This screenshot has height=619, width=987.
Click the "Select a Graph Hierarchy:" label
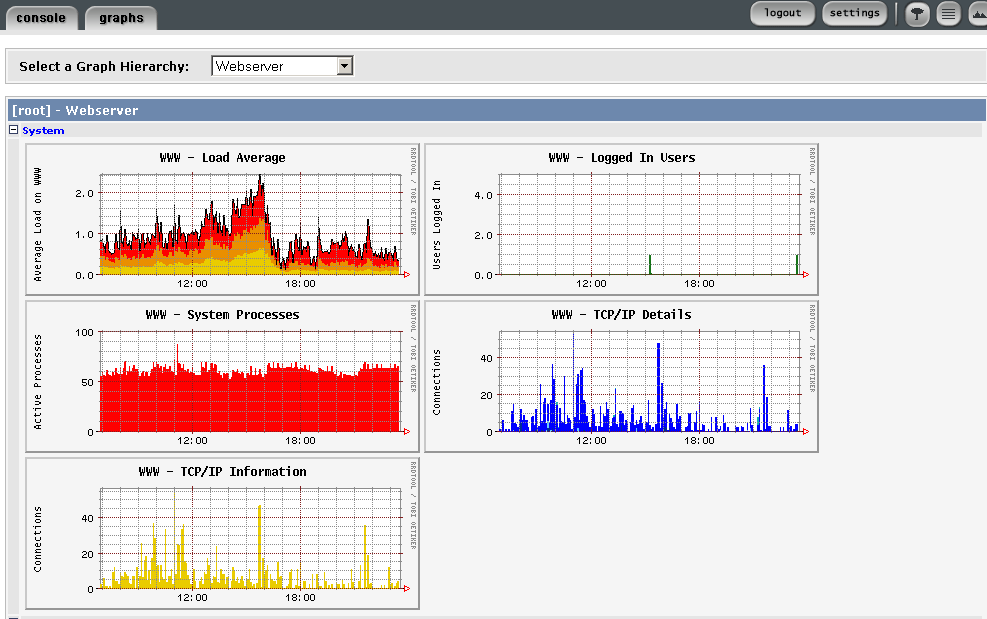point(104,66)
